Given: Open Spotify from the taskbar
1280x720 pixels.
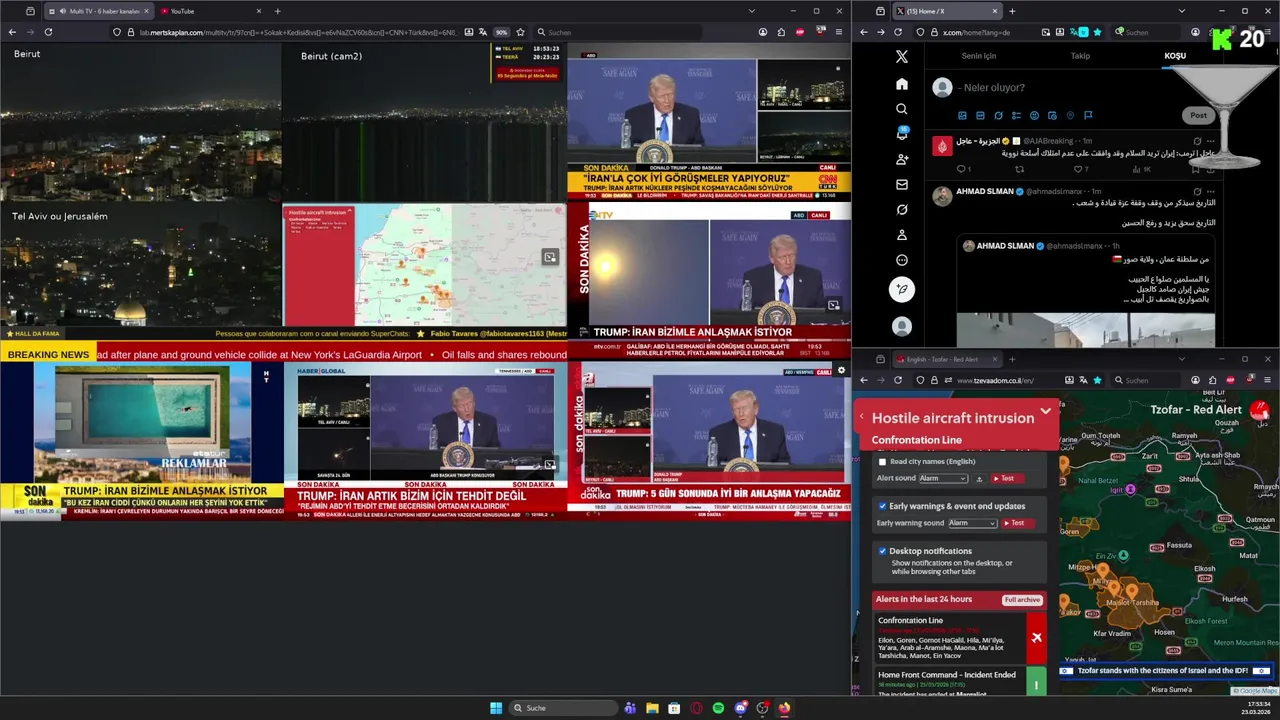Looking at the screenshot, I should 718,708.
